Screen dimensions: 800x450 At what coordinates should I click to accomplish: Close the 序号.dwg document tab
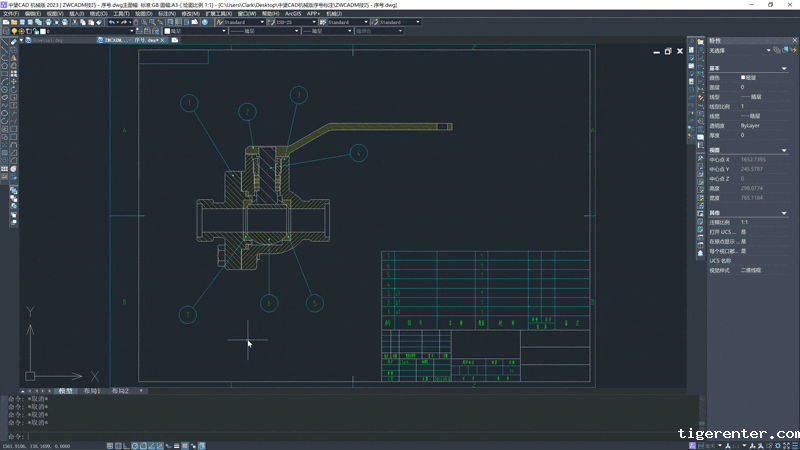pos(162,41)
